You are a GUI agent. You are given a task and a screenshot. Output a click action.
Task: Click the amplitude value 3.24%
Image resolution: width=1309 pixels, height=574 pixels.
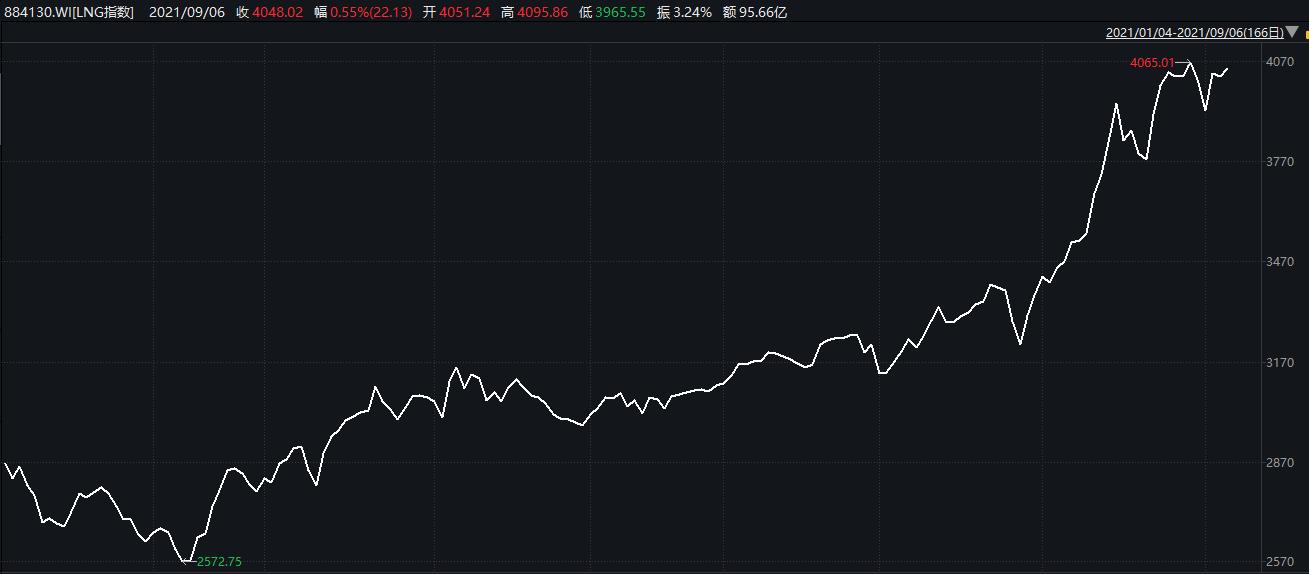(694, 12)
